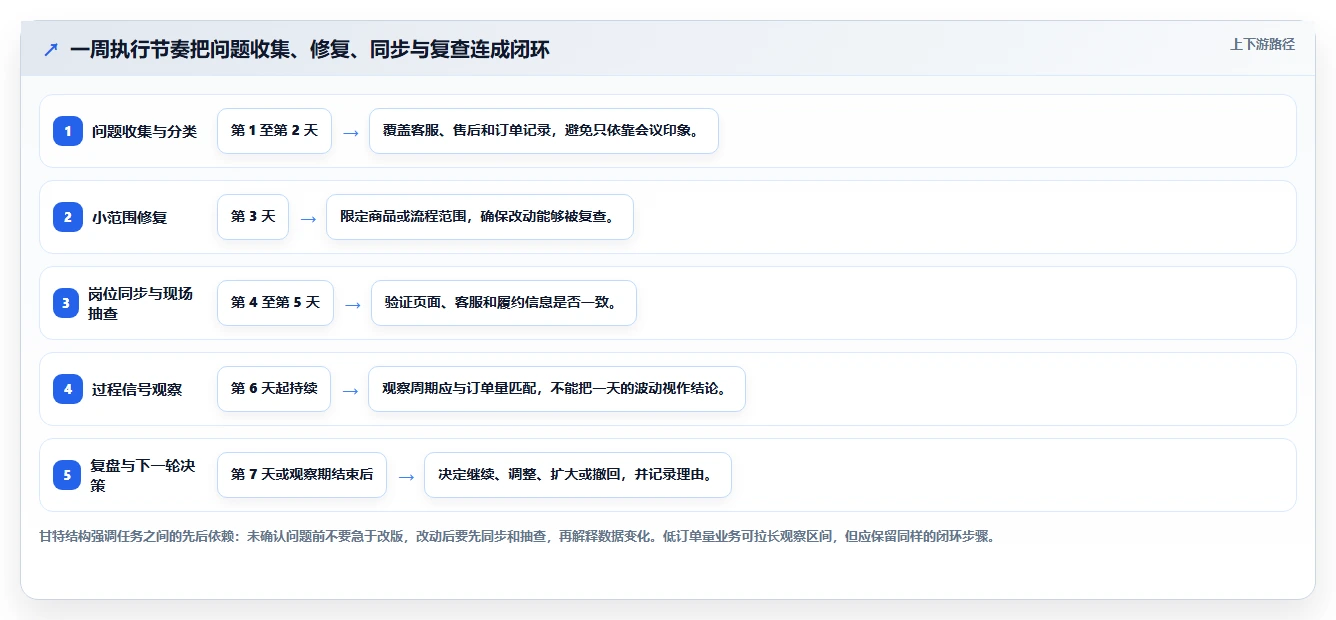Click the 问题收集与分类 step label

144,131
